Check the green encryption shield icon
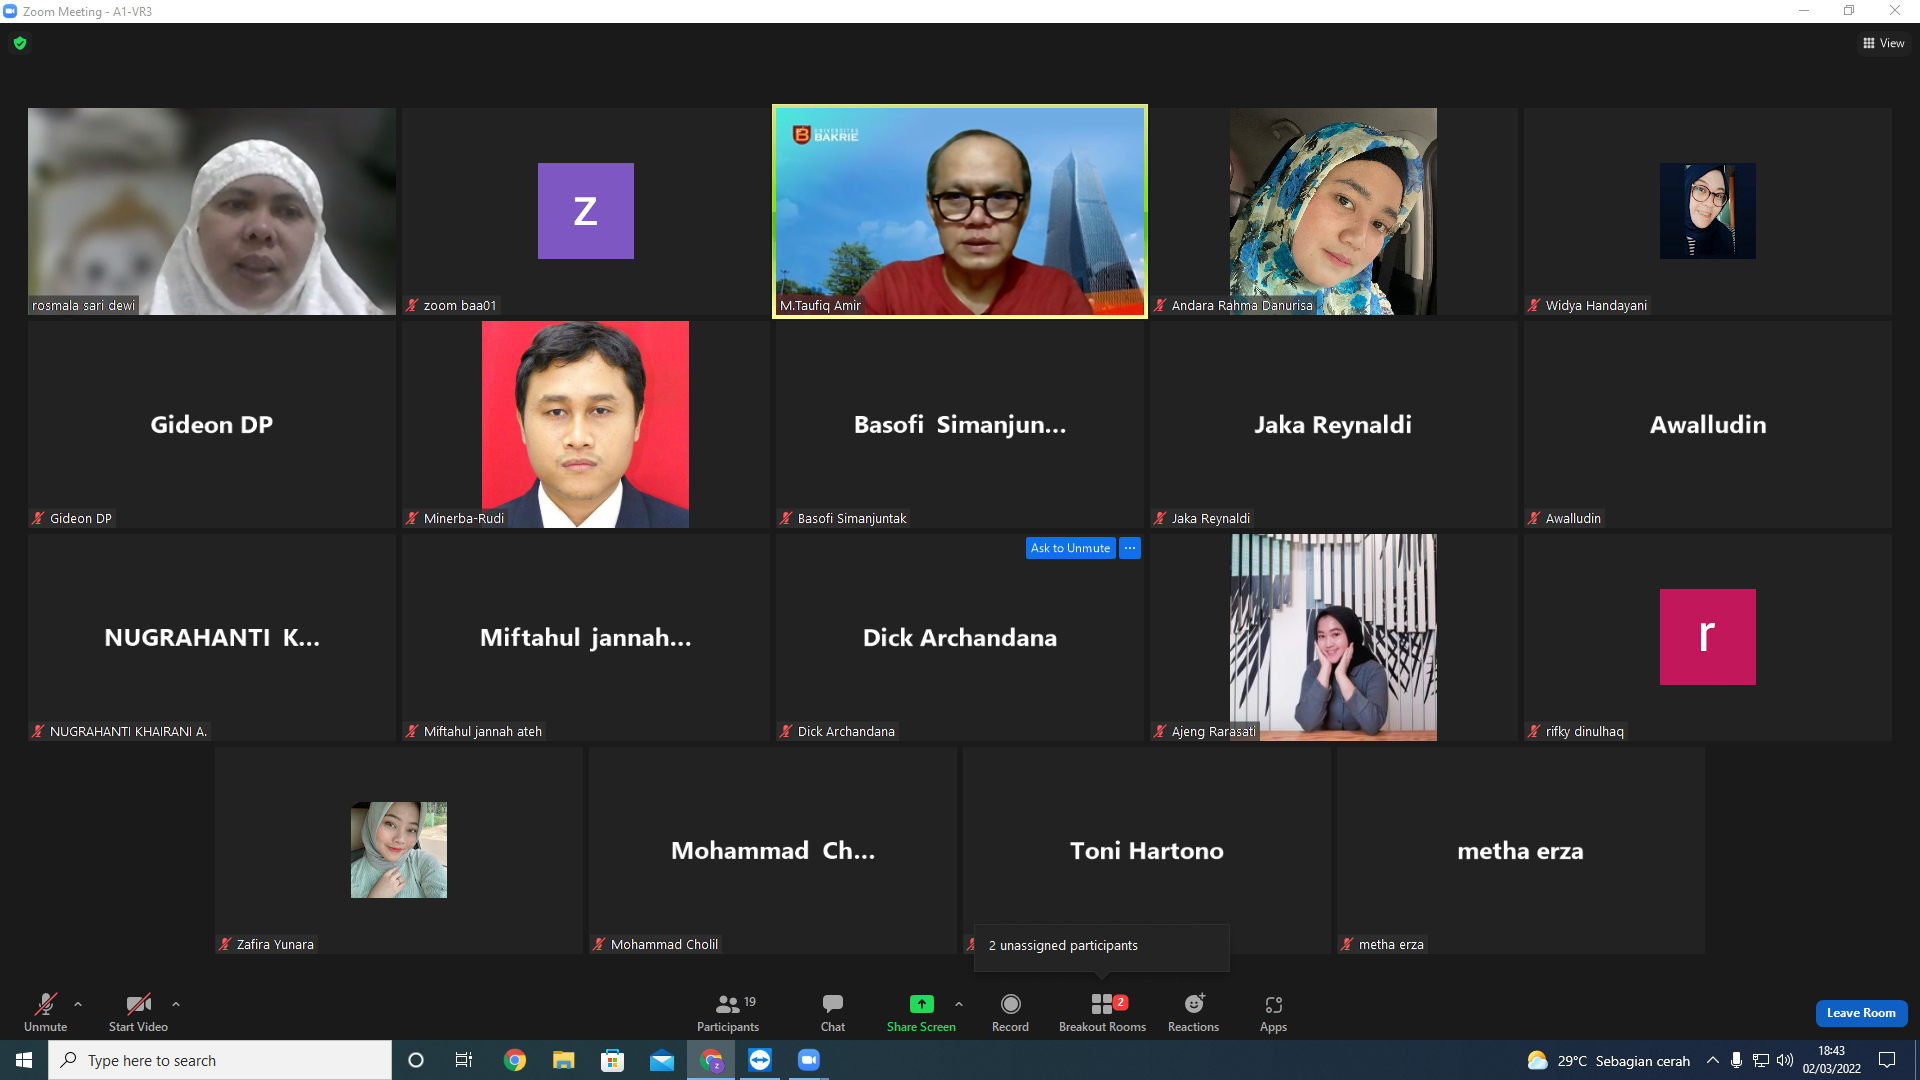 pyautogui.click(x=20, y=43)
